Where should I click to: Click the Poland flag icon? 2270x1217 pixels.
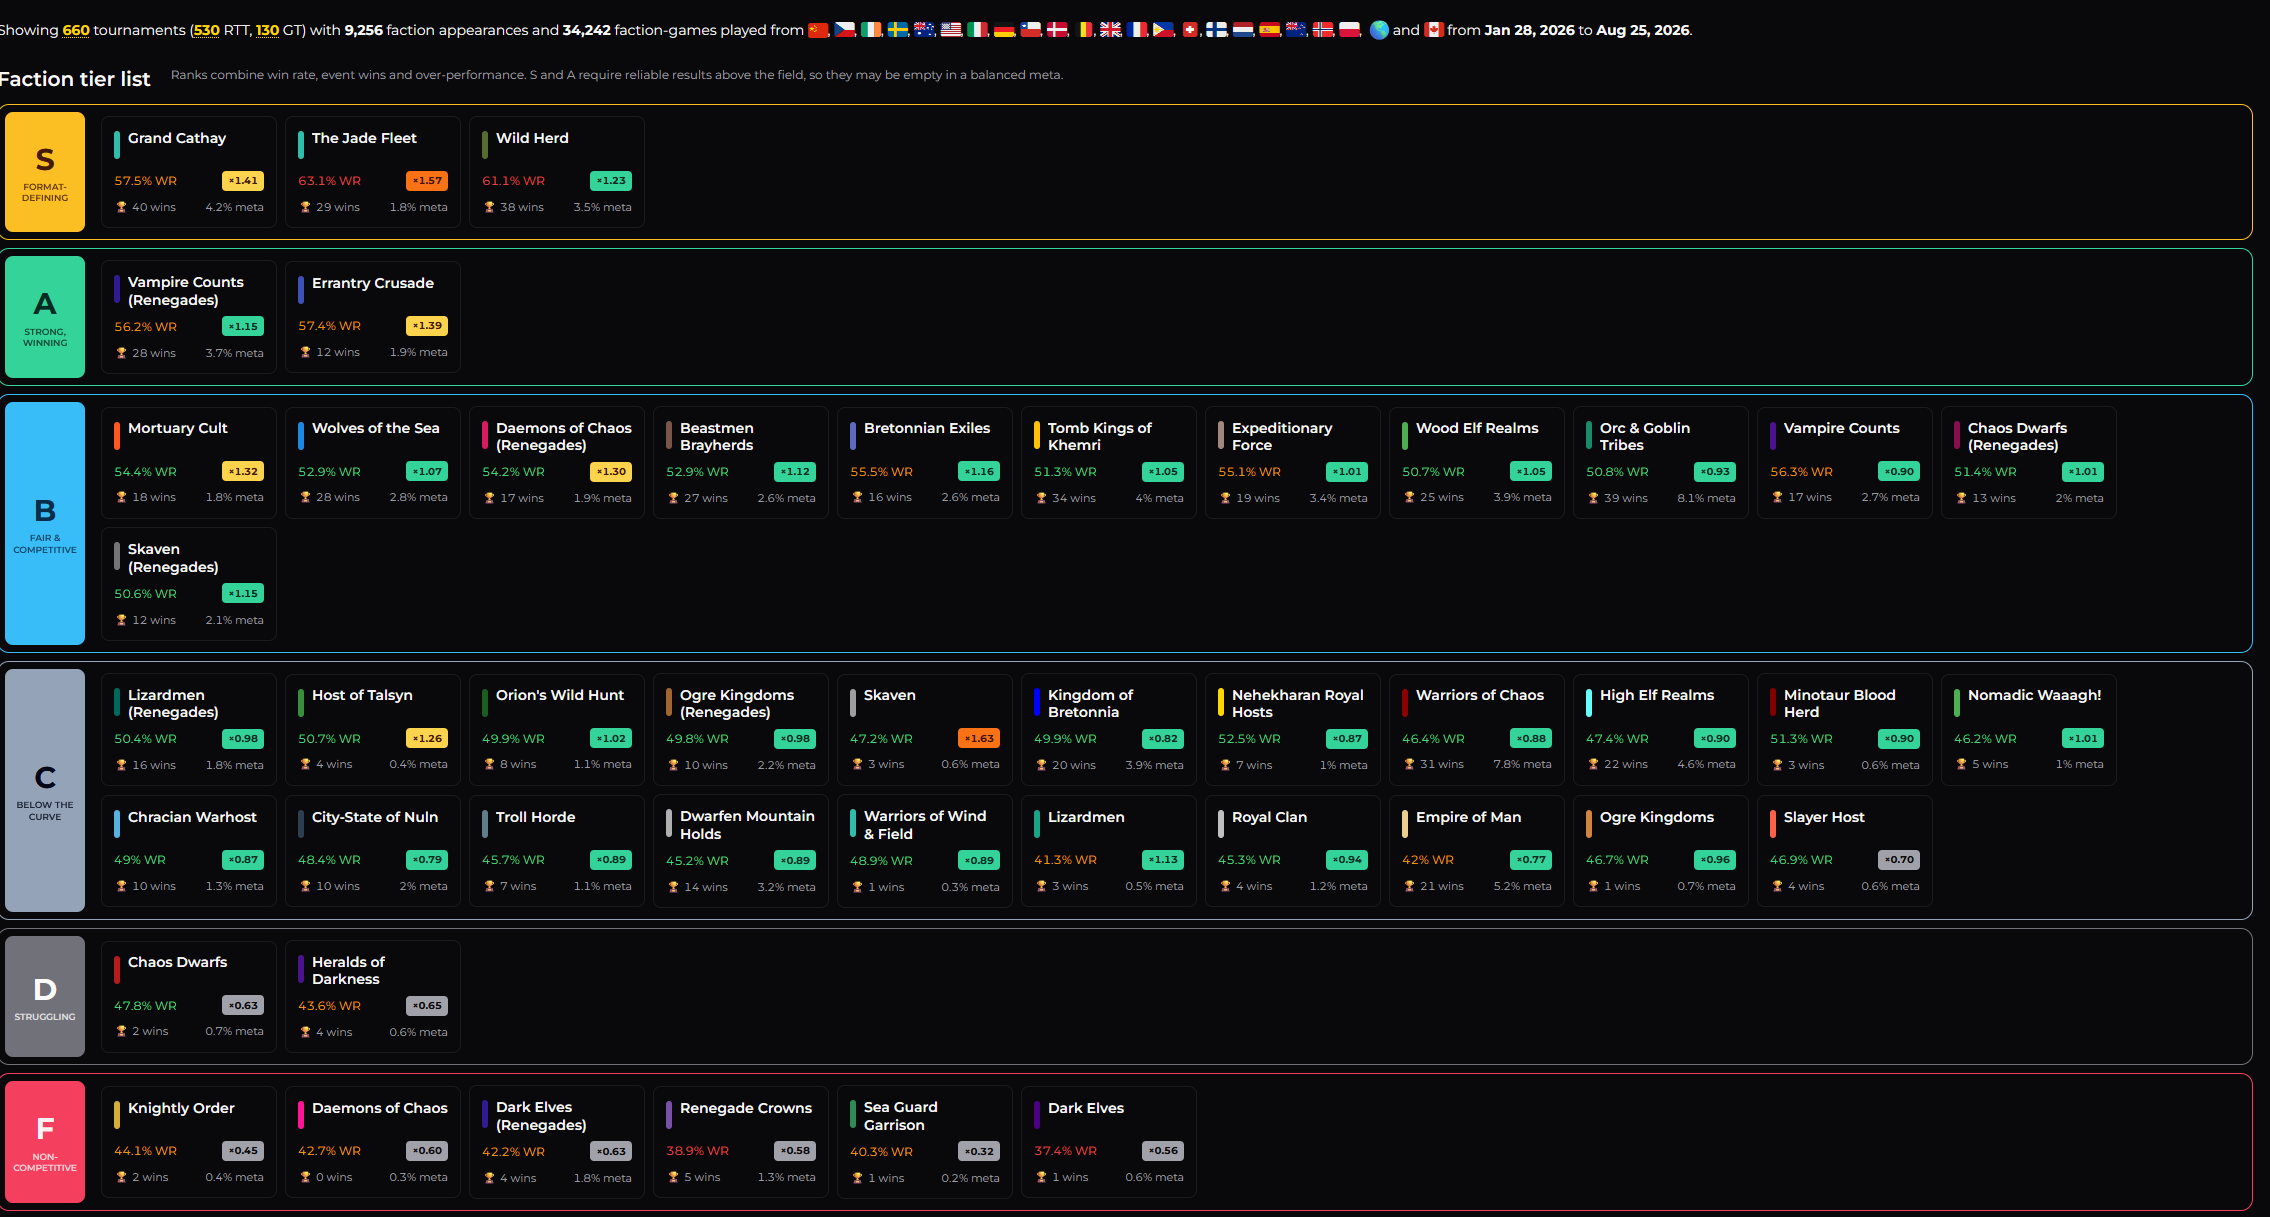[1349, 30]
